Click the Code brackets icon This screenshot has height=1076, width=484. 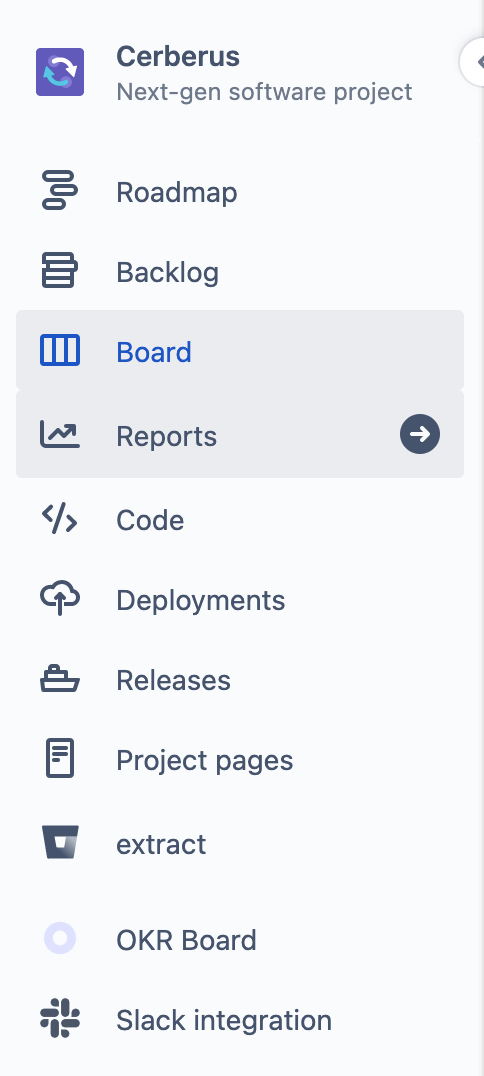point(60,519)
